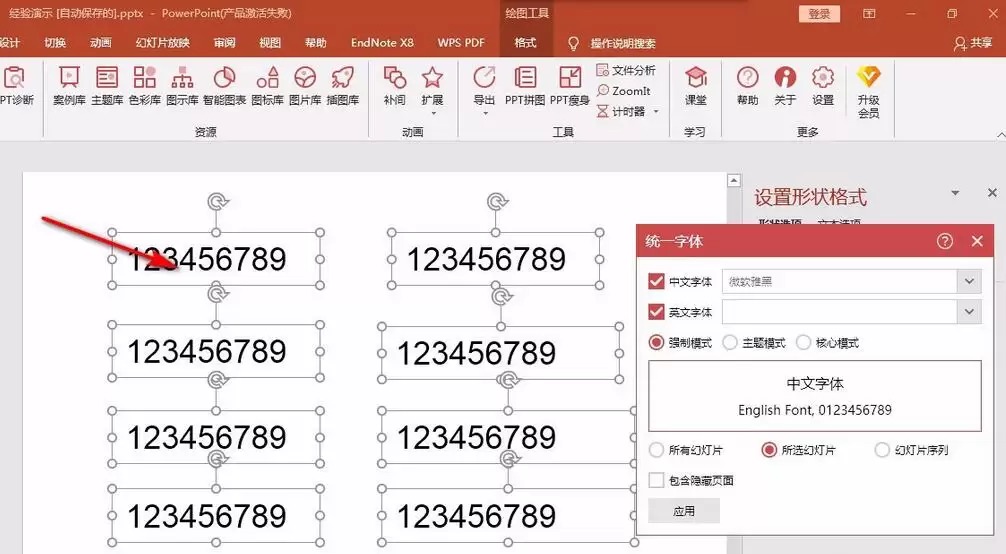Expand the 中文字体 font dropdown
This screenshot has height=554, width=1006.
[x=968, y=282]
